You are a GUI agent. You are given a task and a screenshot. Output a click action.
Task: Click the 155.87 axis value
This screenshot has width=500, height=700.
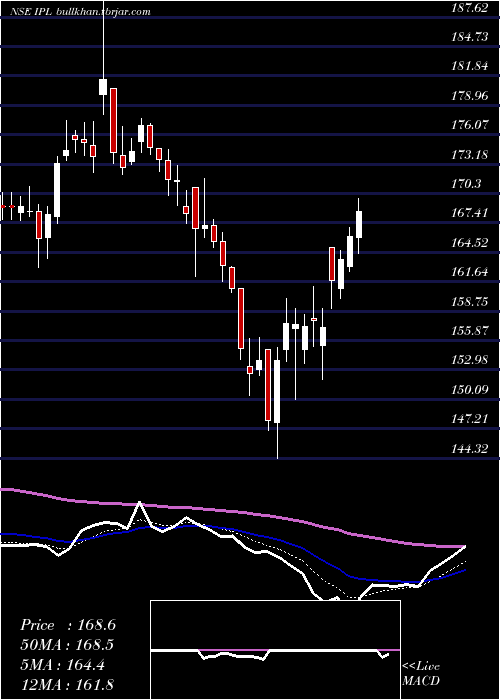(x=470, y=331)
